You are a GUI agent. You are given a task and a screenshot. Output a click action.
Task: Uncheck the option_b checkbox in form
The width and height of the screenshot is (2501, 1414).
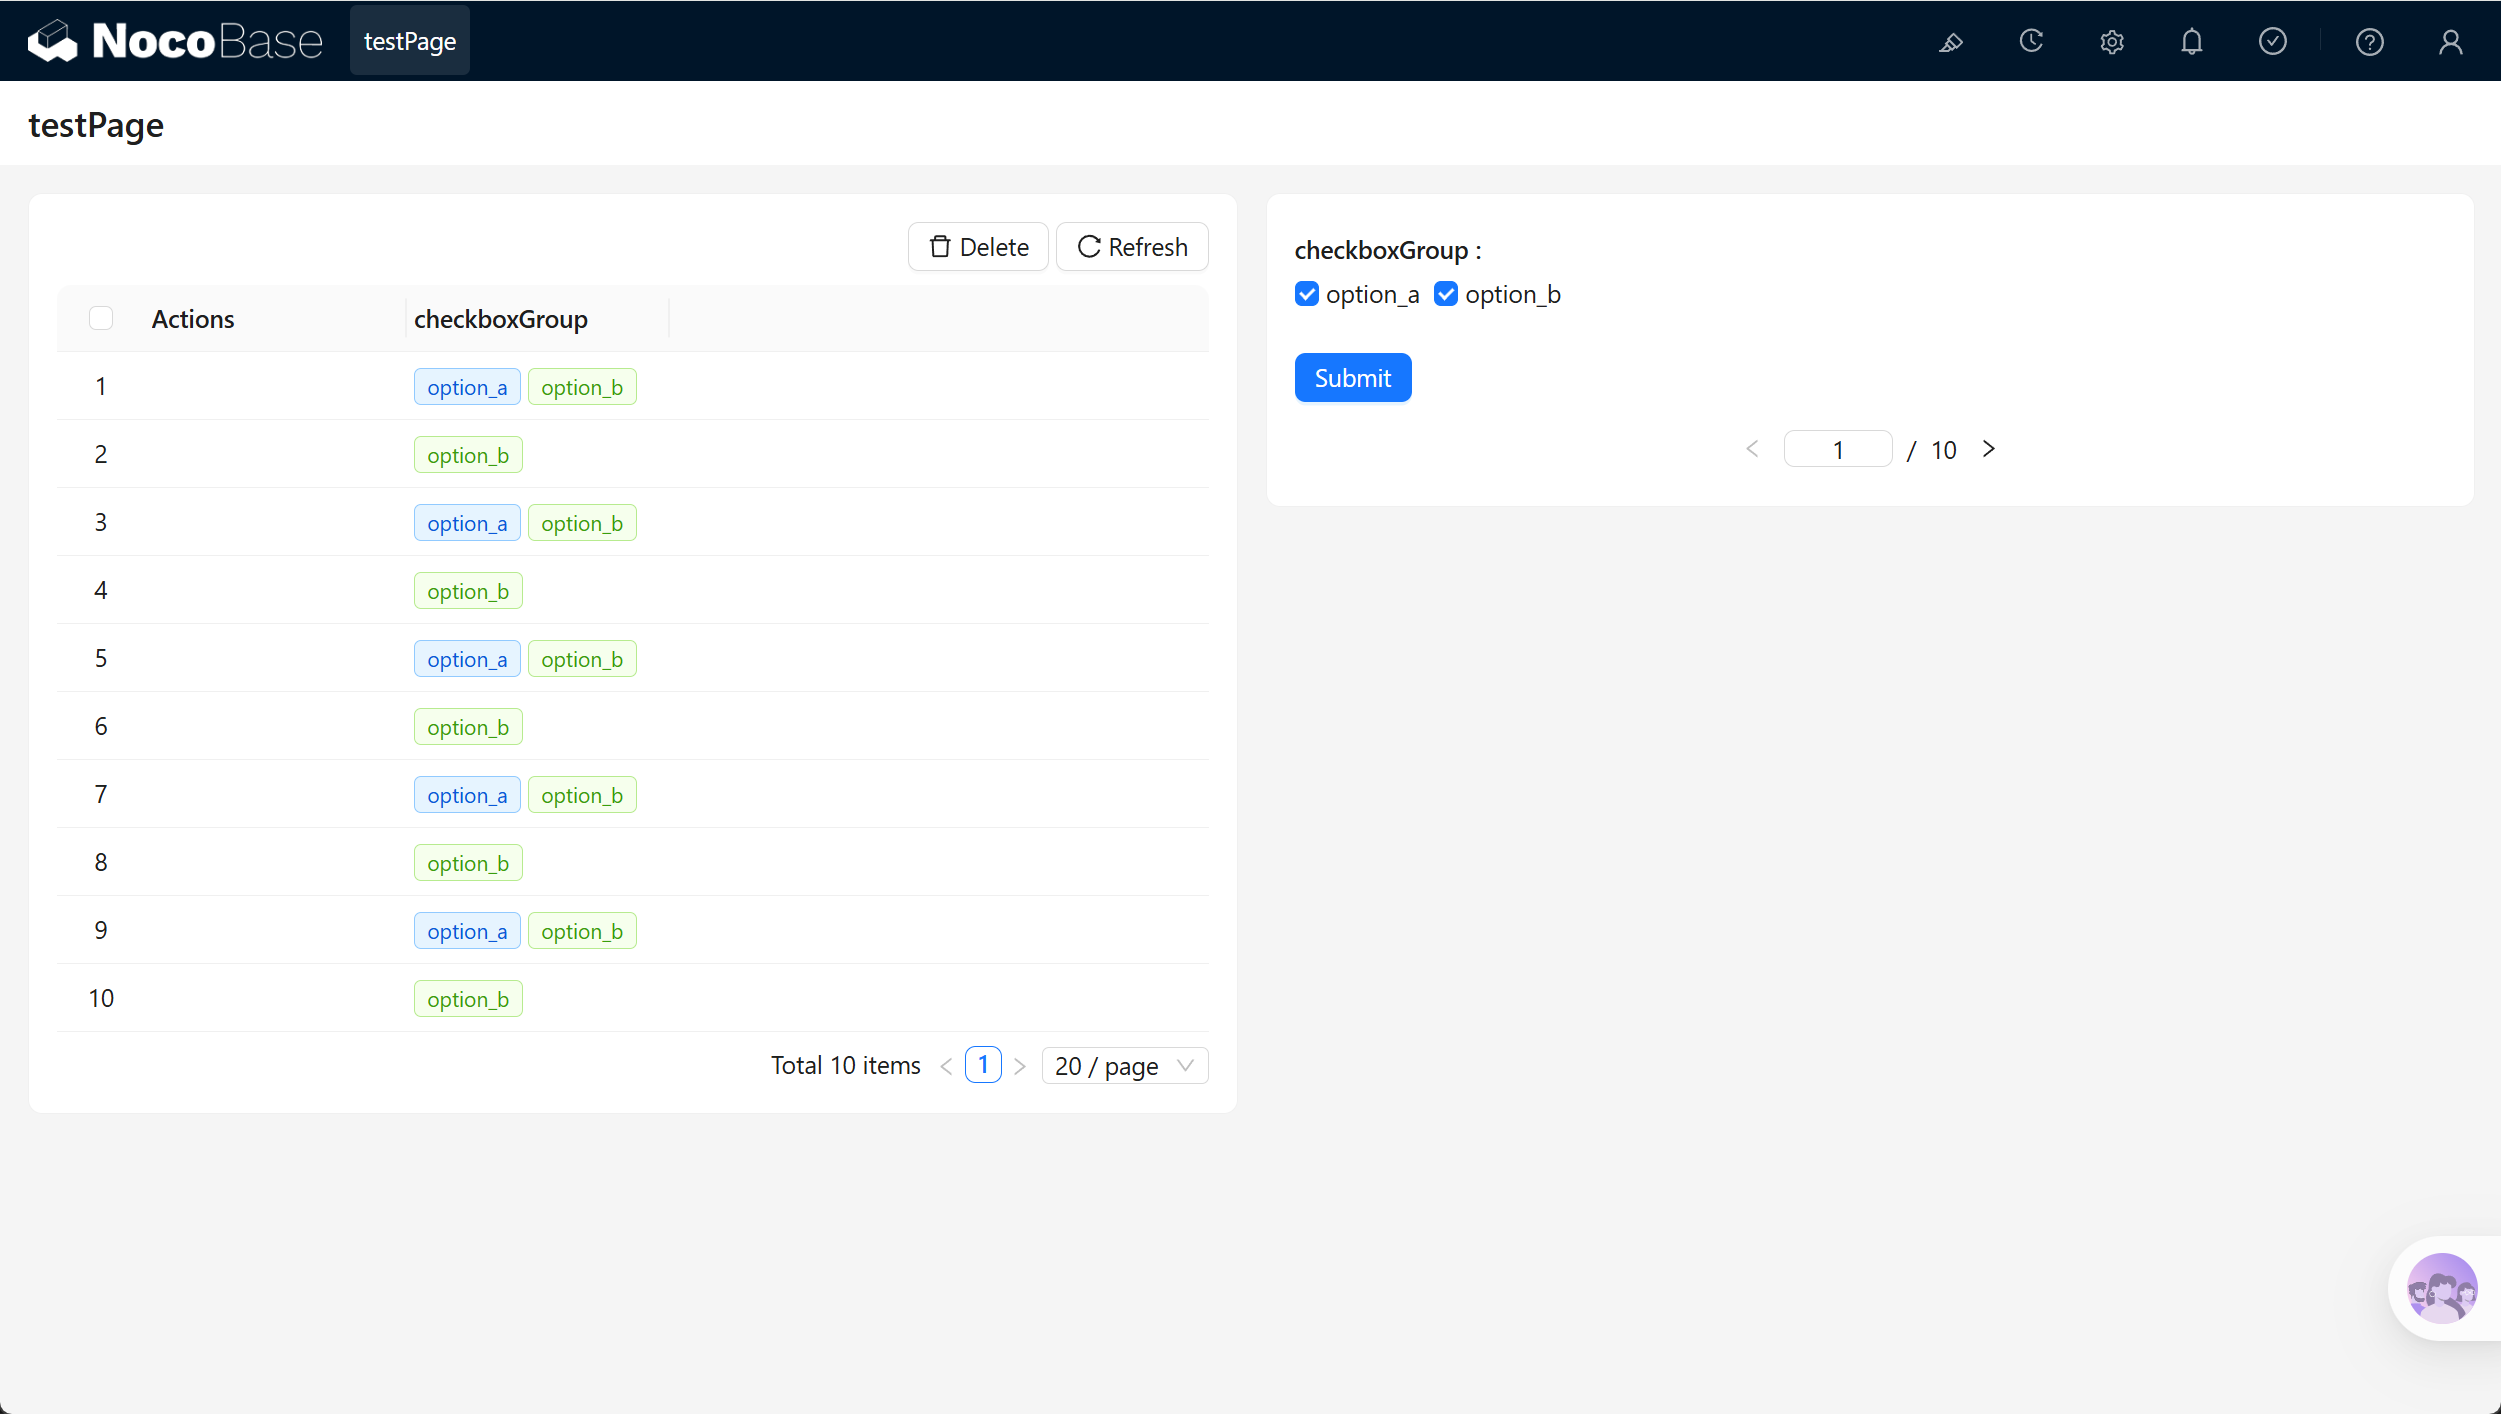1445,294
